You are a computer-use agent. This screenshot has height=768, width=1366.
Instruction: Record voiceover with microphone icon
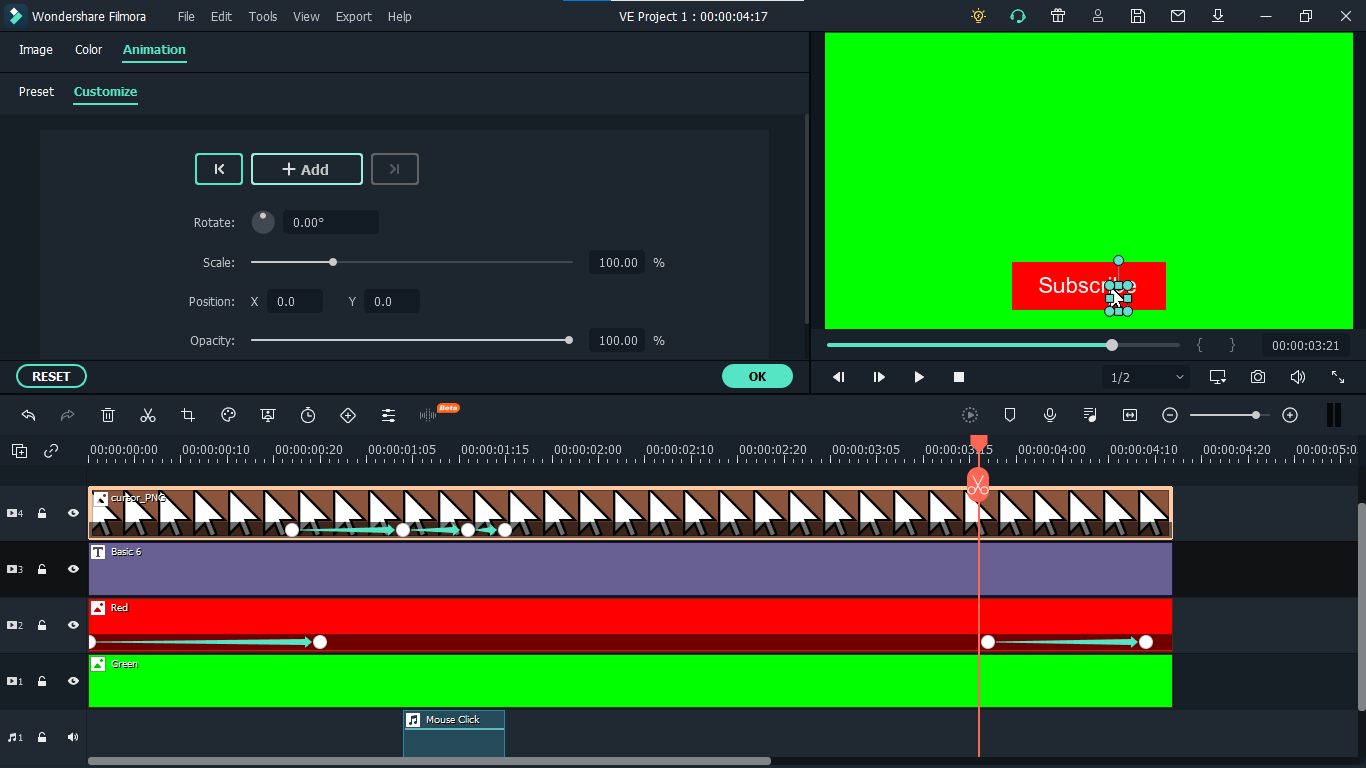click(1050, 415)
